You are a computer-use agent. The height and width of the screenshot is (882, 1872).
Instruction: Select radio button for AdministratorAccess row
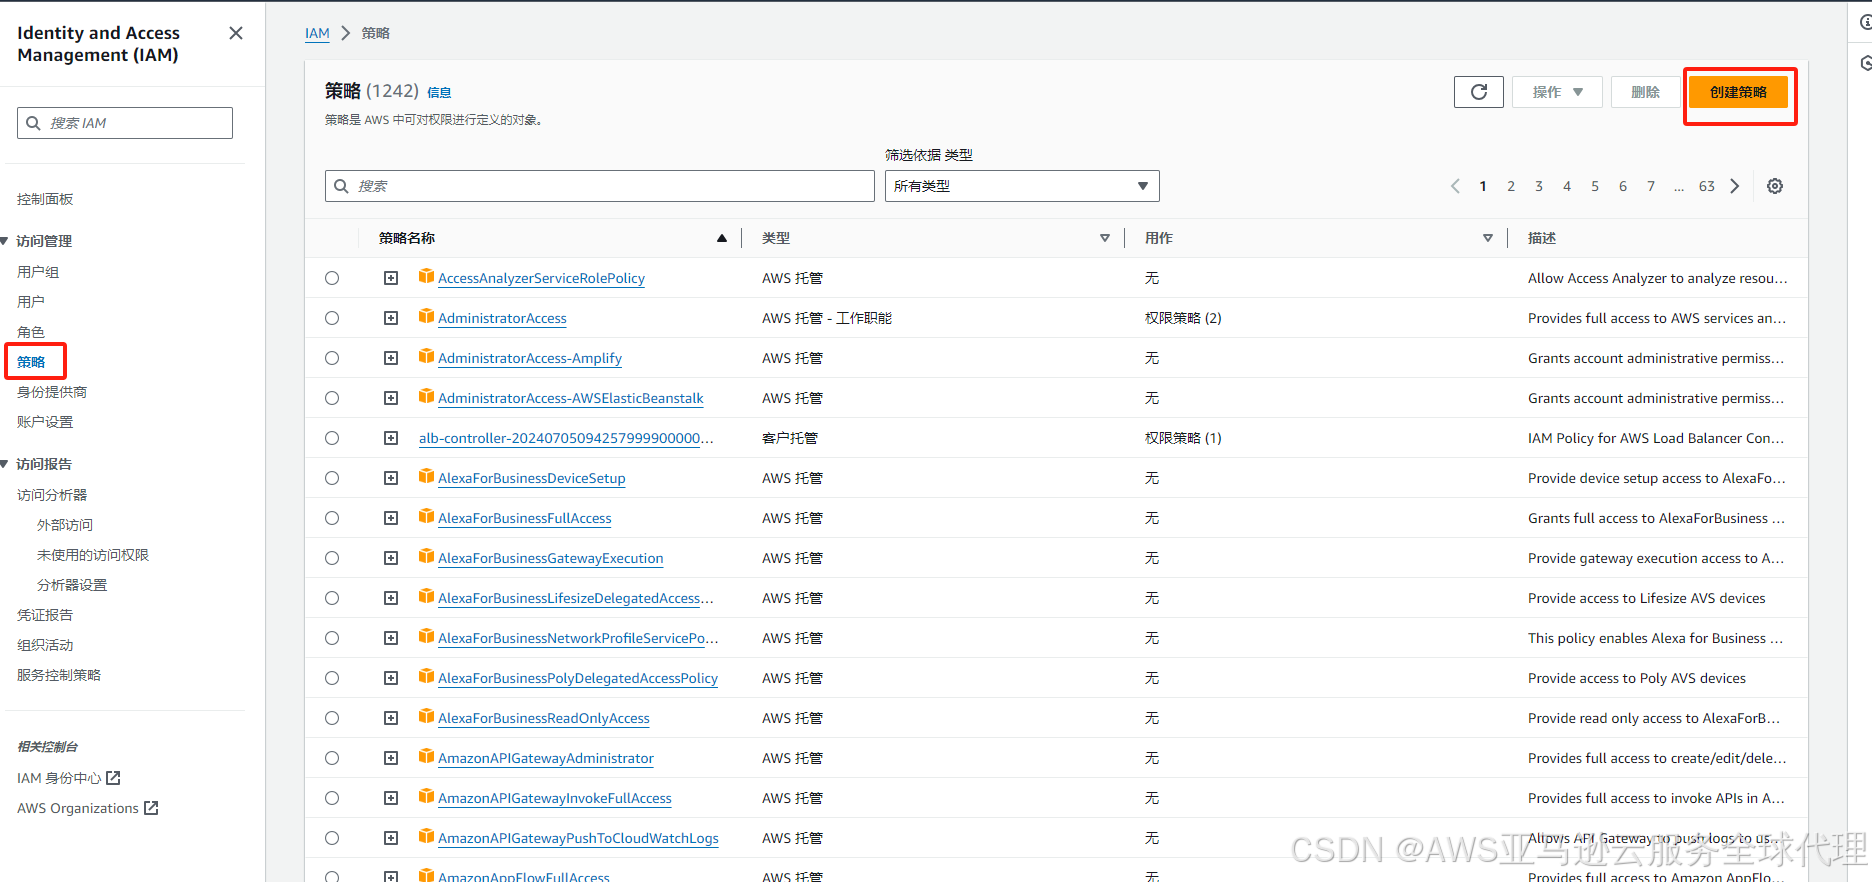coord(332,318)
